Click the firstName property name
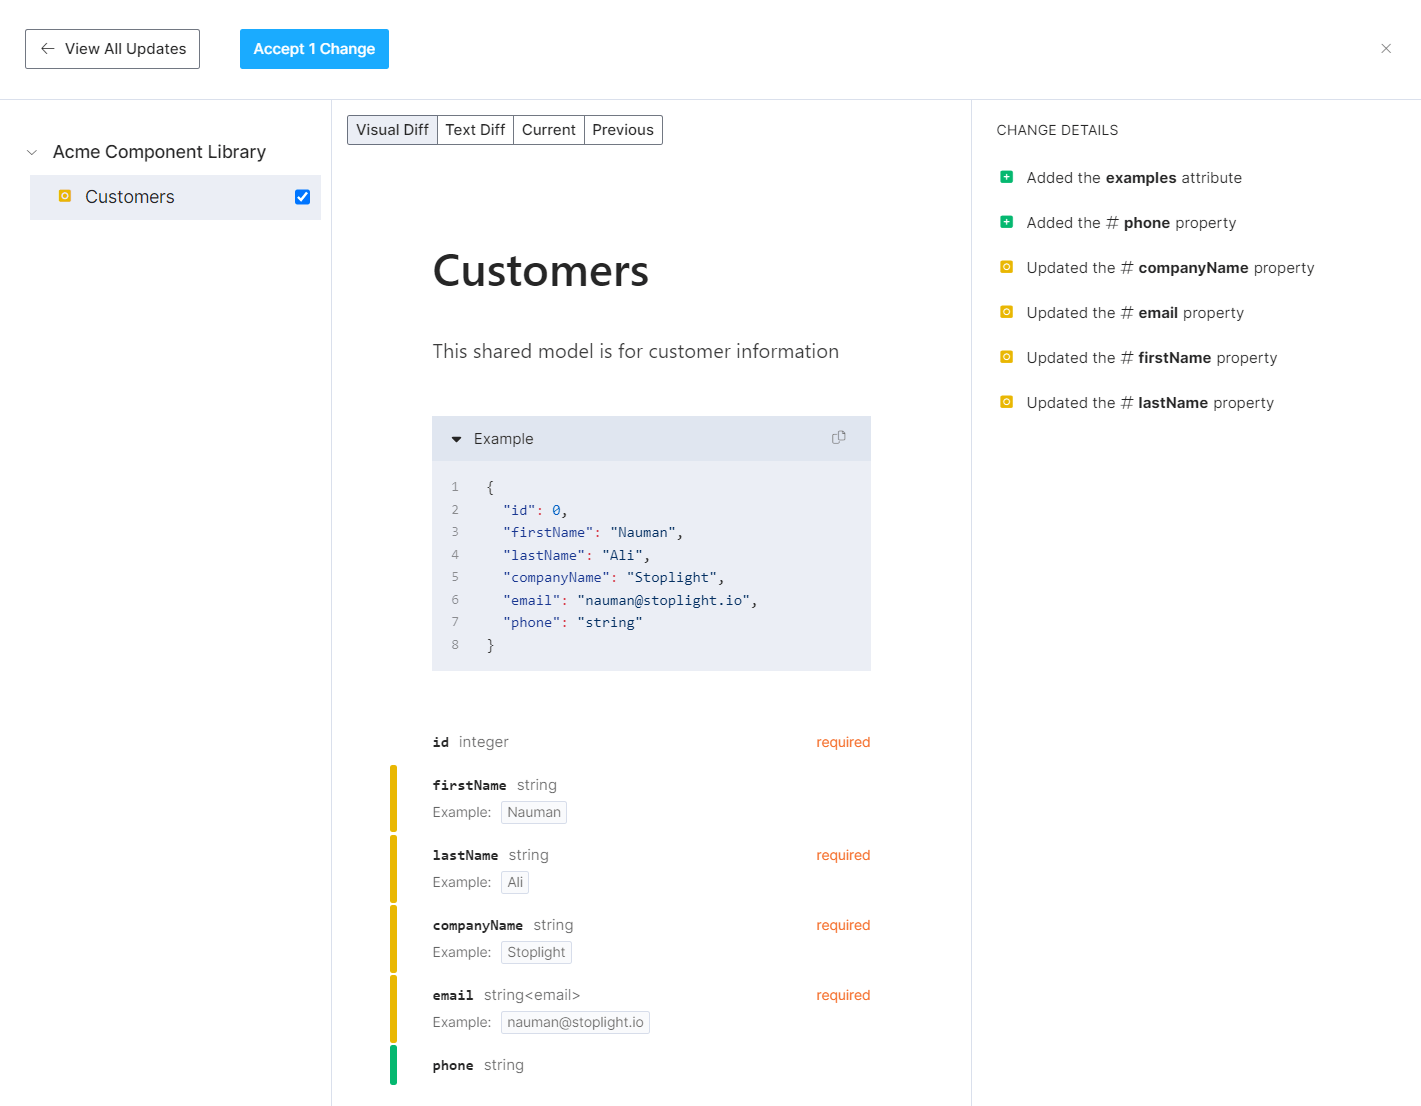This screenshot has height=1106, width=1421. (469, 785)
